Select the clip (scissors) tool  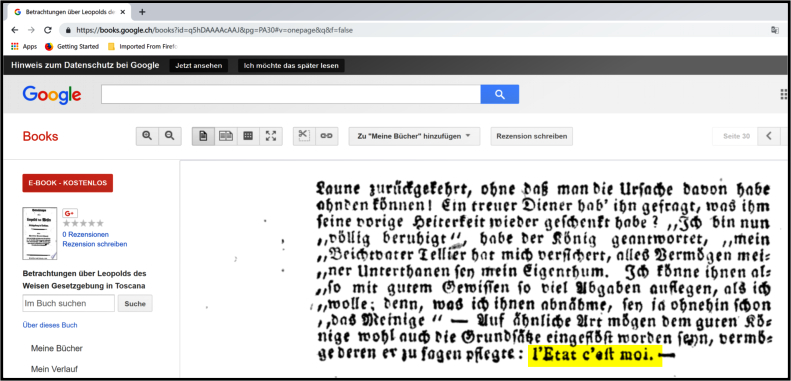304,136
